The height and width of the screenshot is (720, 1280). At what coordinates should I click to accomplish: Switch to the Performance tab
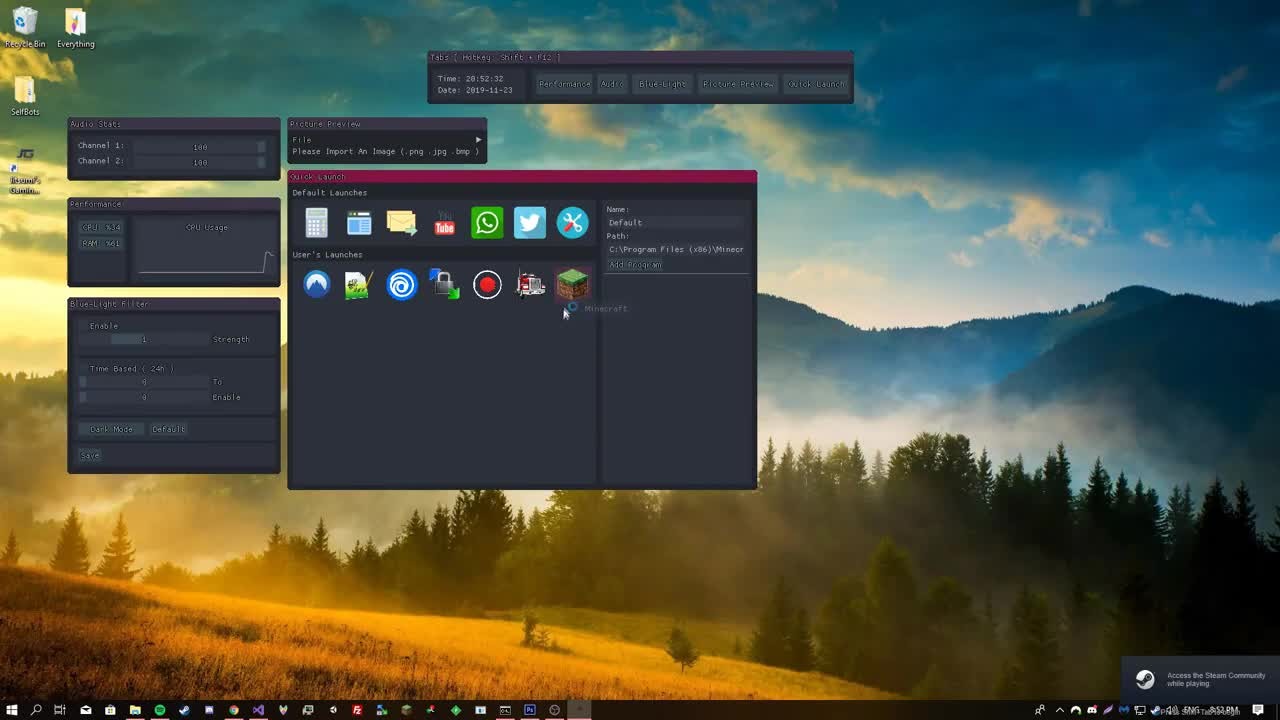pyautogui.click(x=564, y=84)
